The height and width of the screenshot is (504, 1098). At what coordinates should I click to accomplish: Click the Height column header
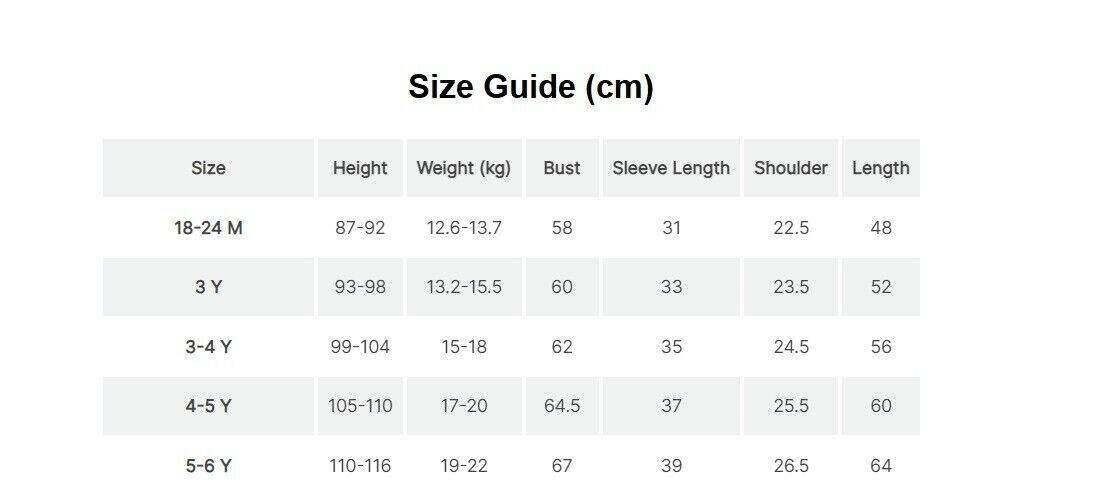[x=360, y=168]
